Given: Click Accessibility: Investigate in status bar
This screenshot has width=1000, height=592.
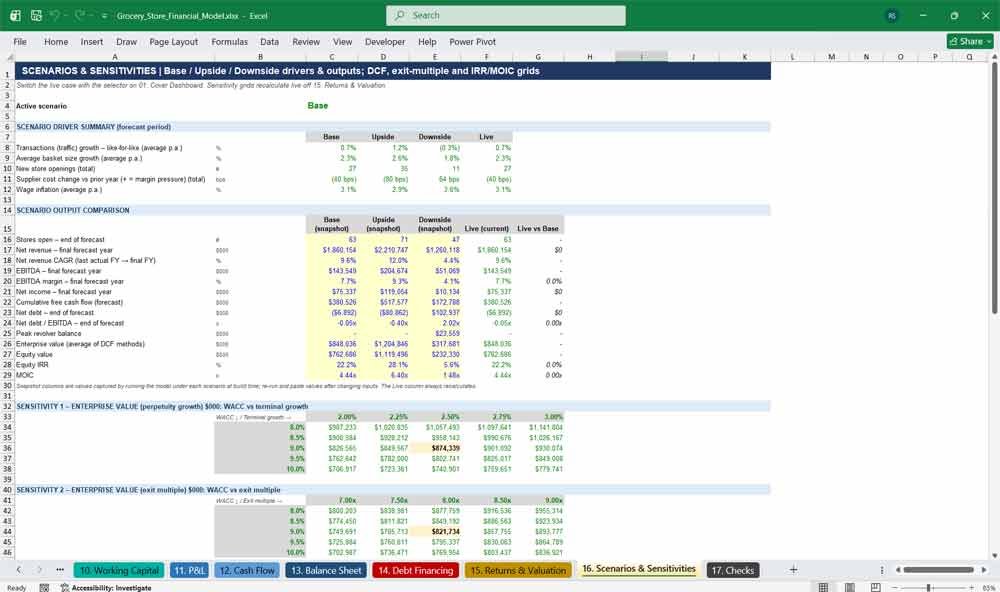Looking at the screenshot, I should (106, 588).
